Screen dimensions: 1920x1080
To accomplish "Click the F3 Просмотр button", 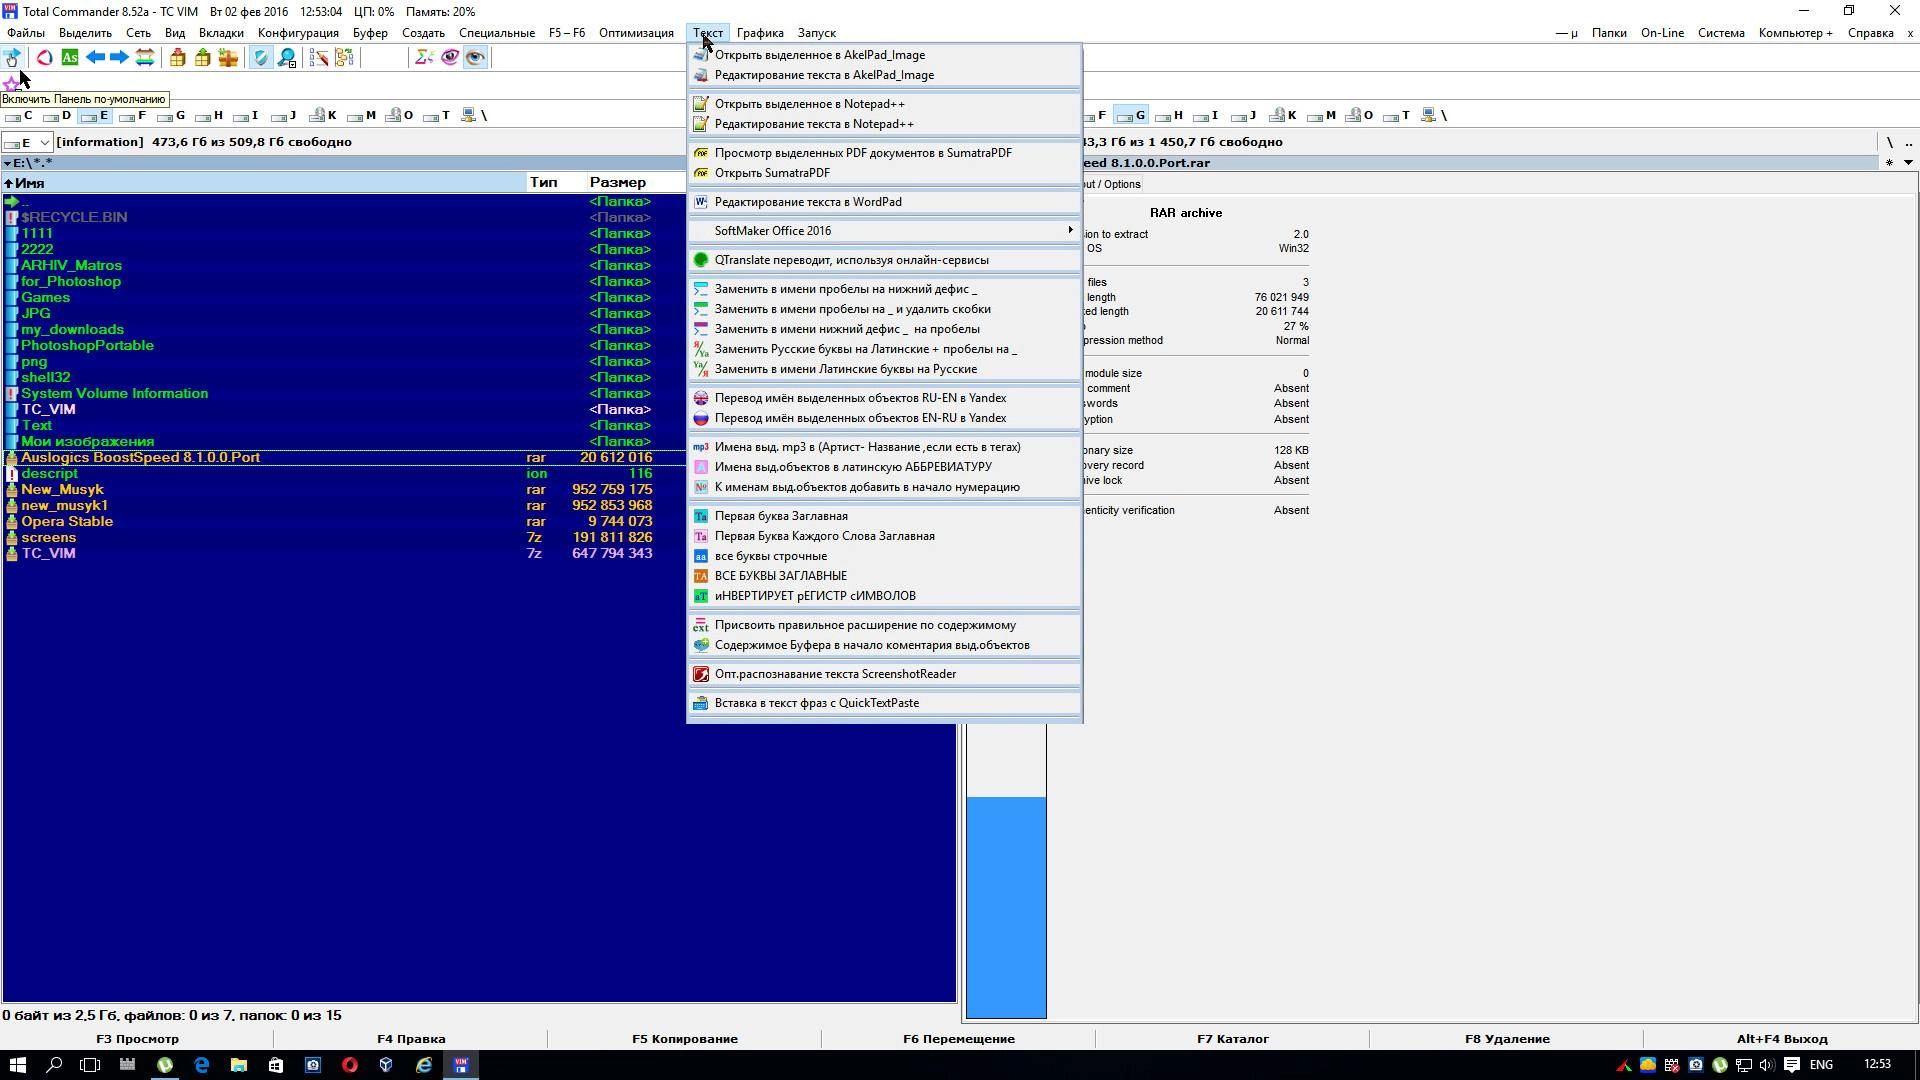I will pyautogui.click(x=137, y=1039).
